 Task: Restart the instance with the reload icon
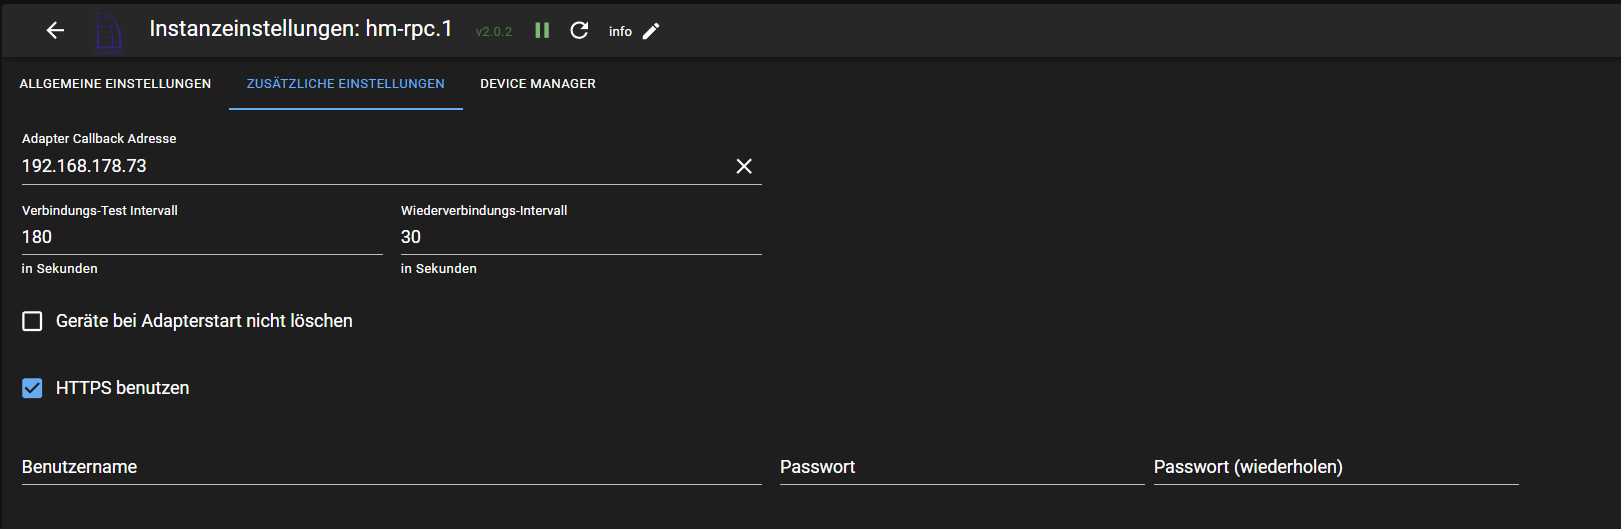pyautogui.click(x=579, y=31)
